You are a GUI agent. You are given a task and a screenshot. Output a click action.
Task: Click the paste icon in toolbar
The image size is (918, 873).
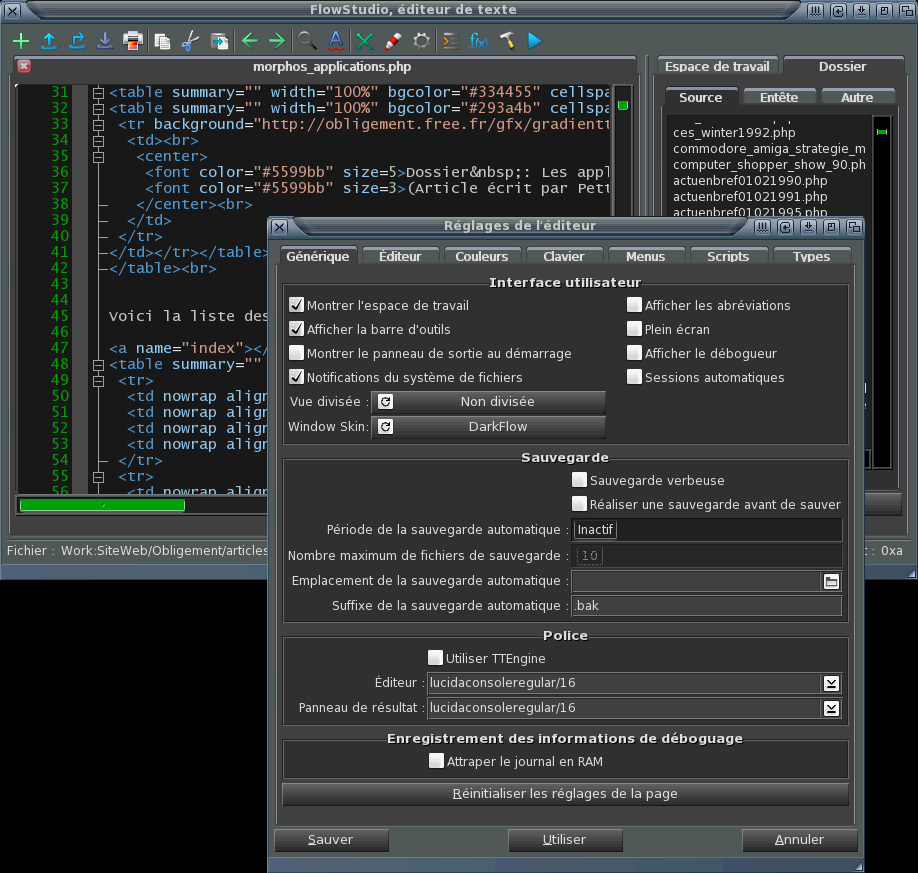[219, 41]
